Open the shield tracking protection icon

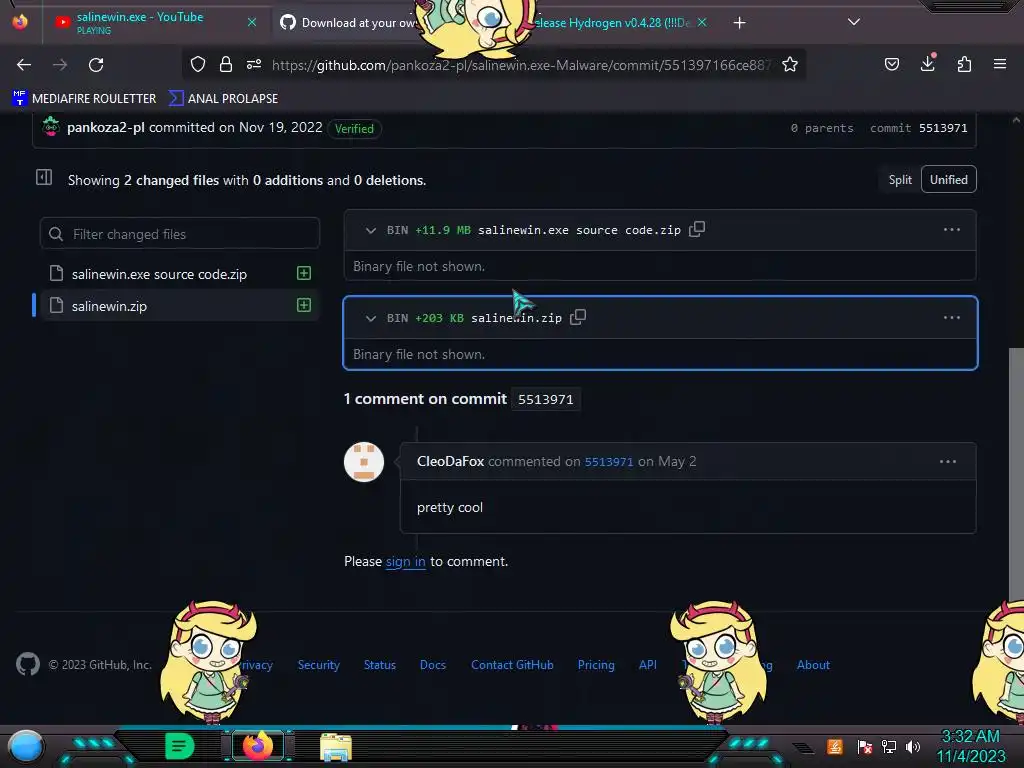pos(198,64)
